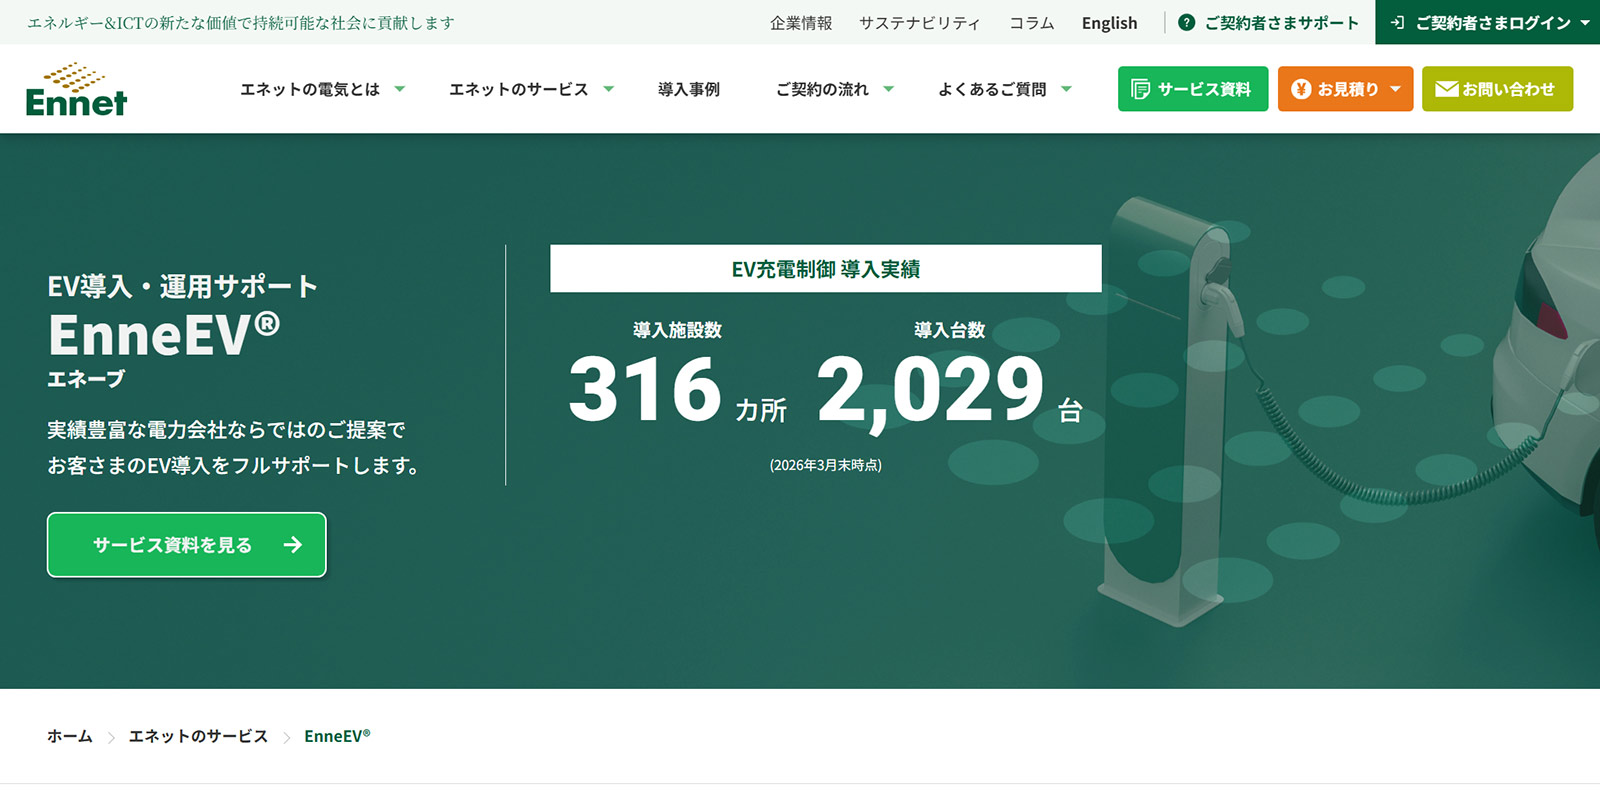Click the EV充電制御 導入実績 heading
Image resolution: width=1600 pixels, height=790 pixels.
[826, 269]
